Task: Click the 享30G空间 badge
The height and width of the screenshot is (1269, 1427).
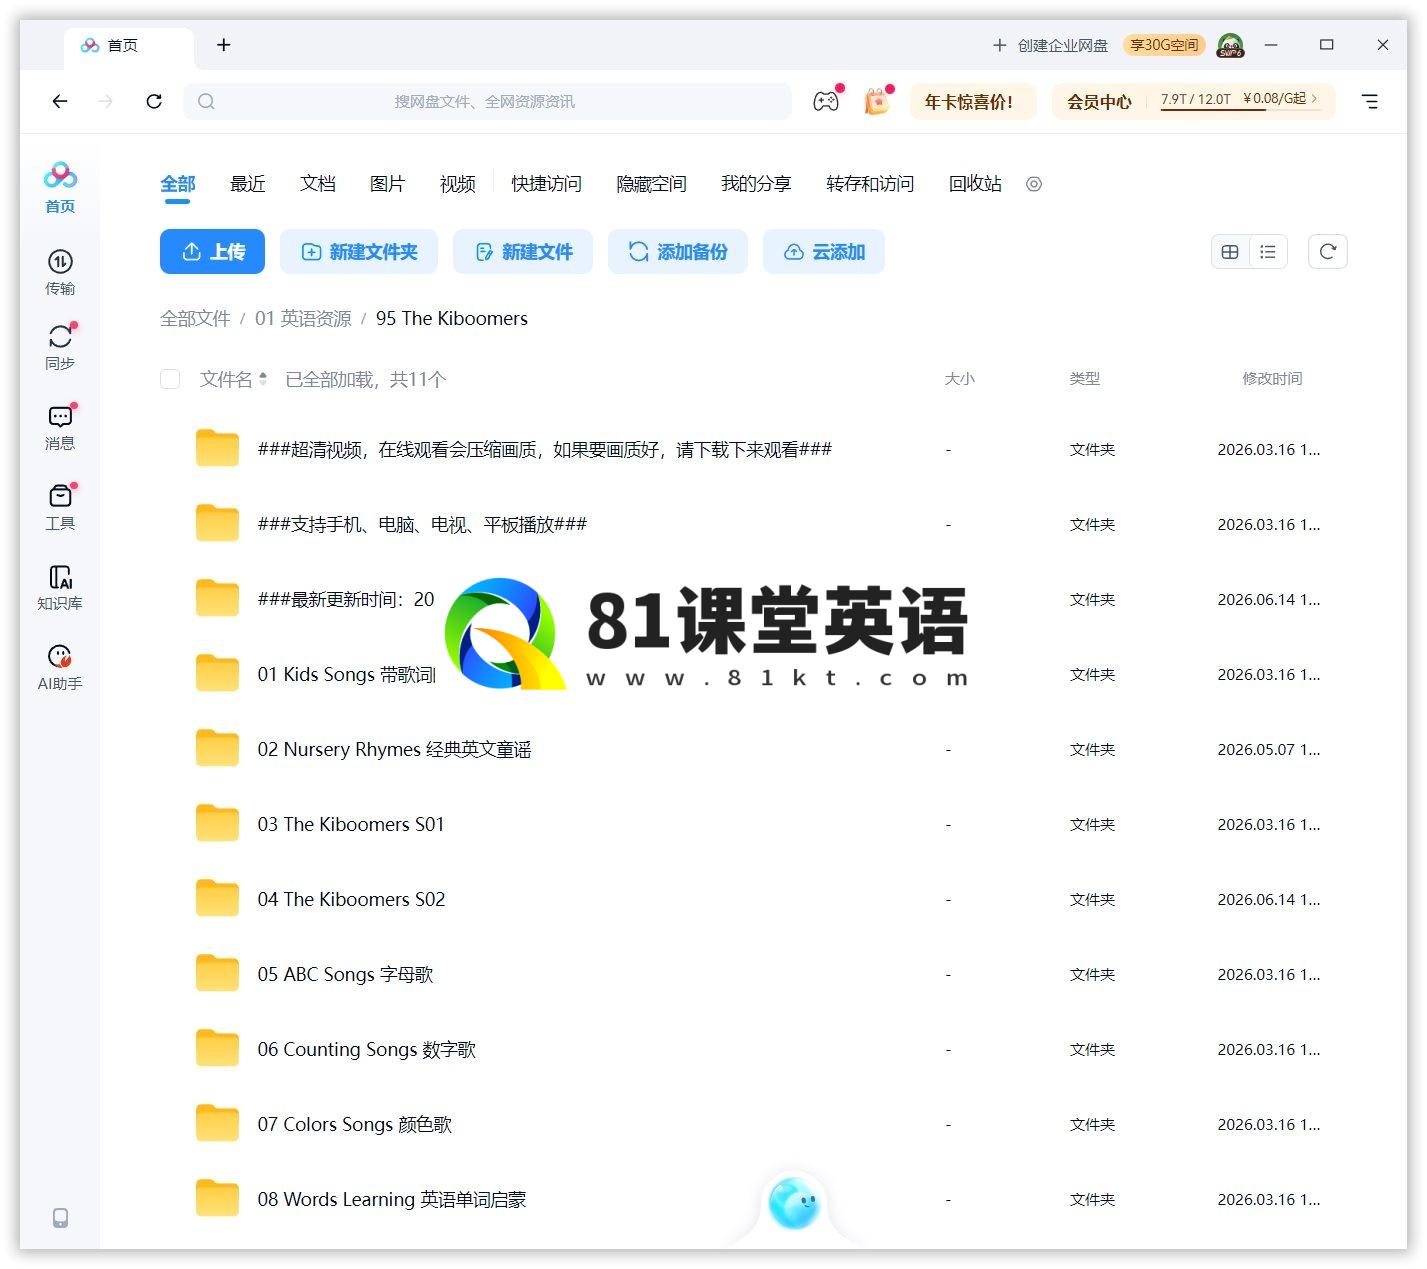Action: point(1164,45)
